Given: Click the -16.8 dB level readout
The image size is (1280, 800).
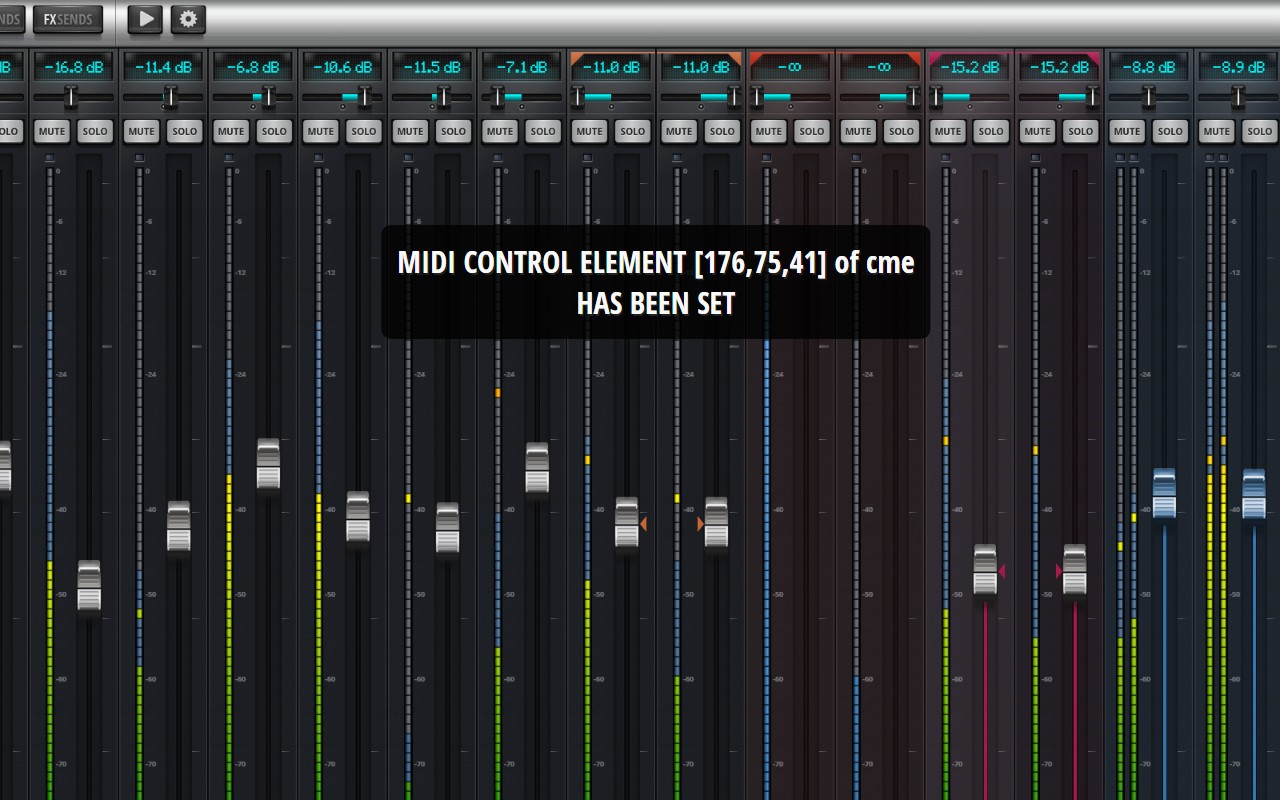Looking at the screenshot, I should (73, 67).
